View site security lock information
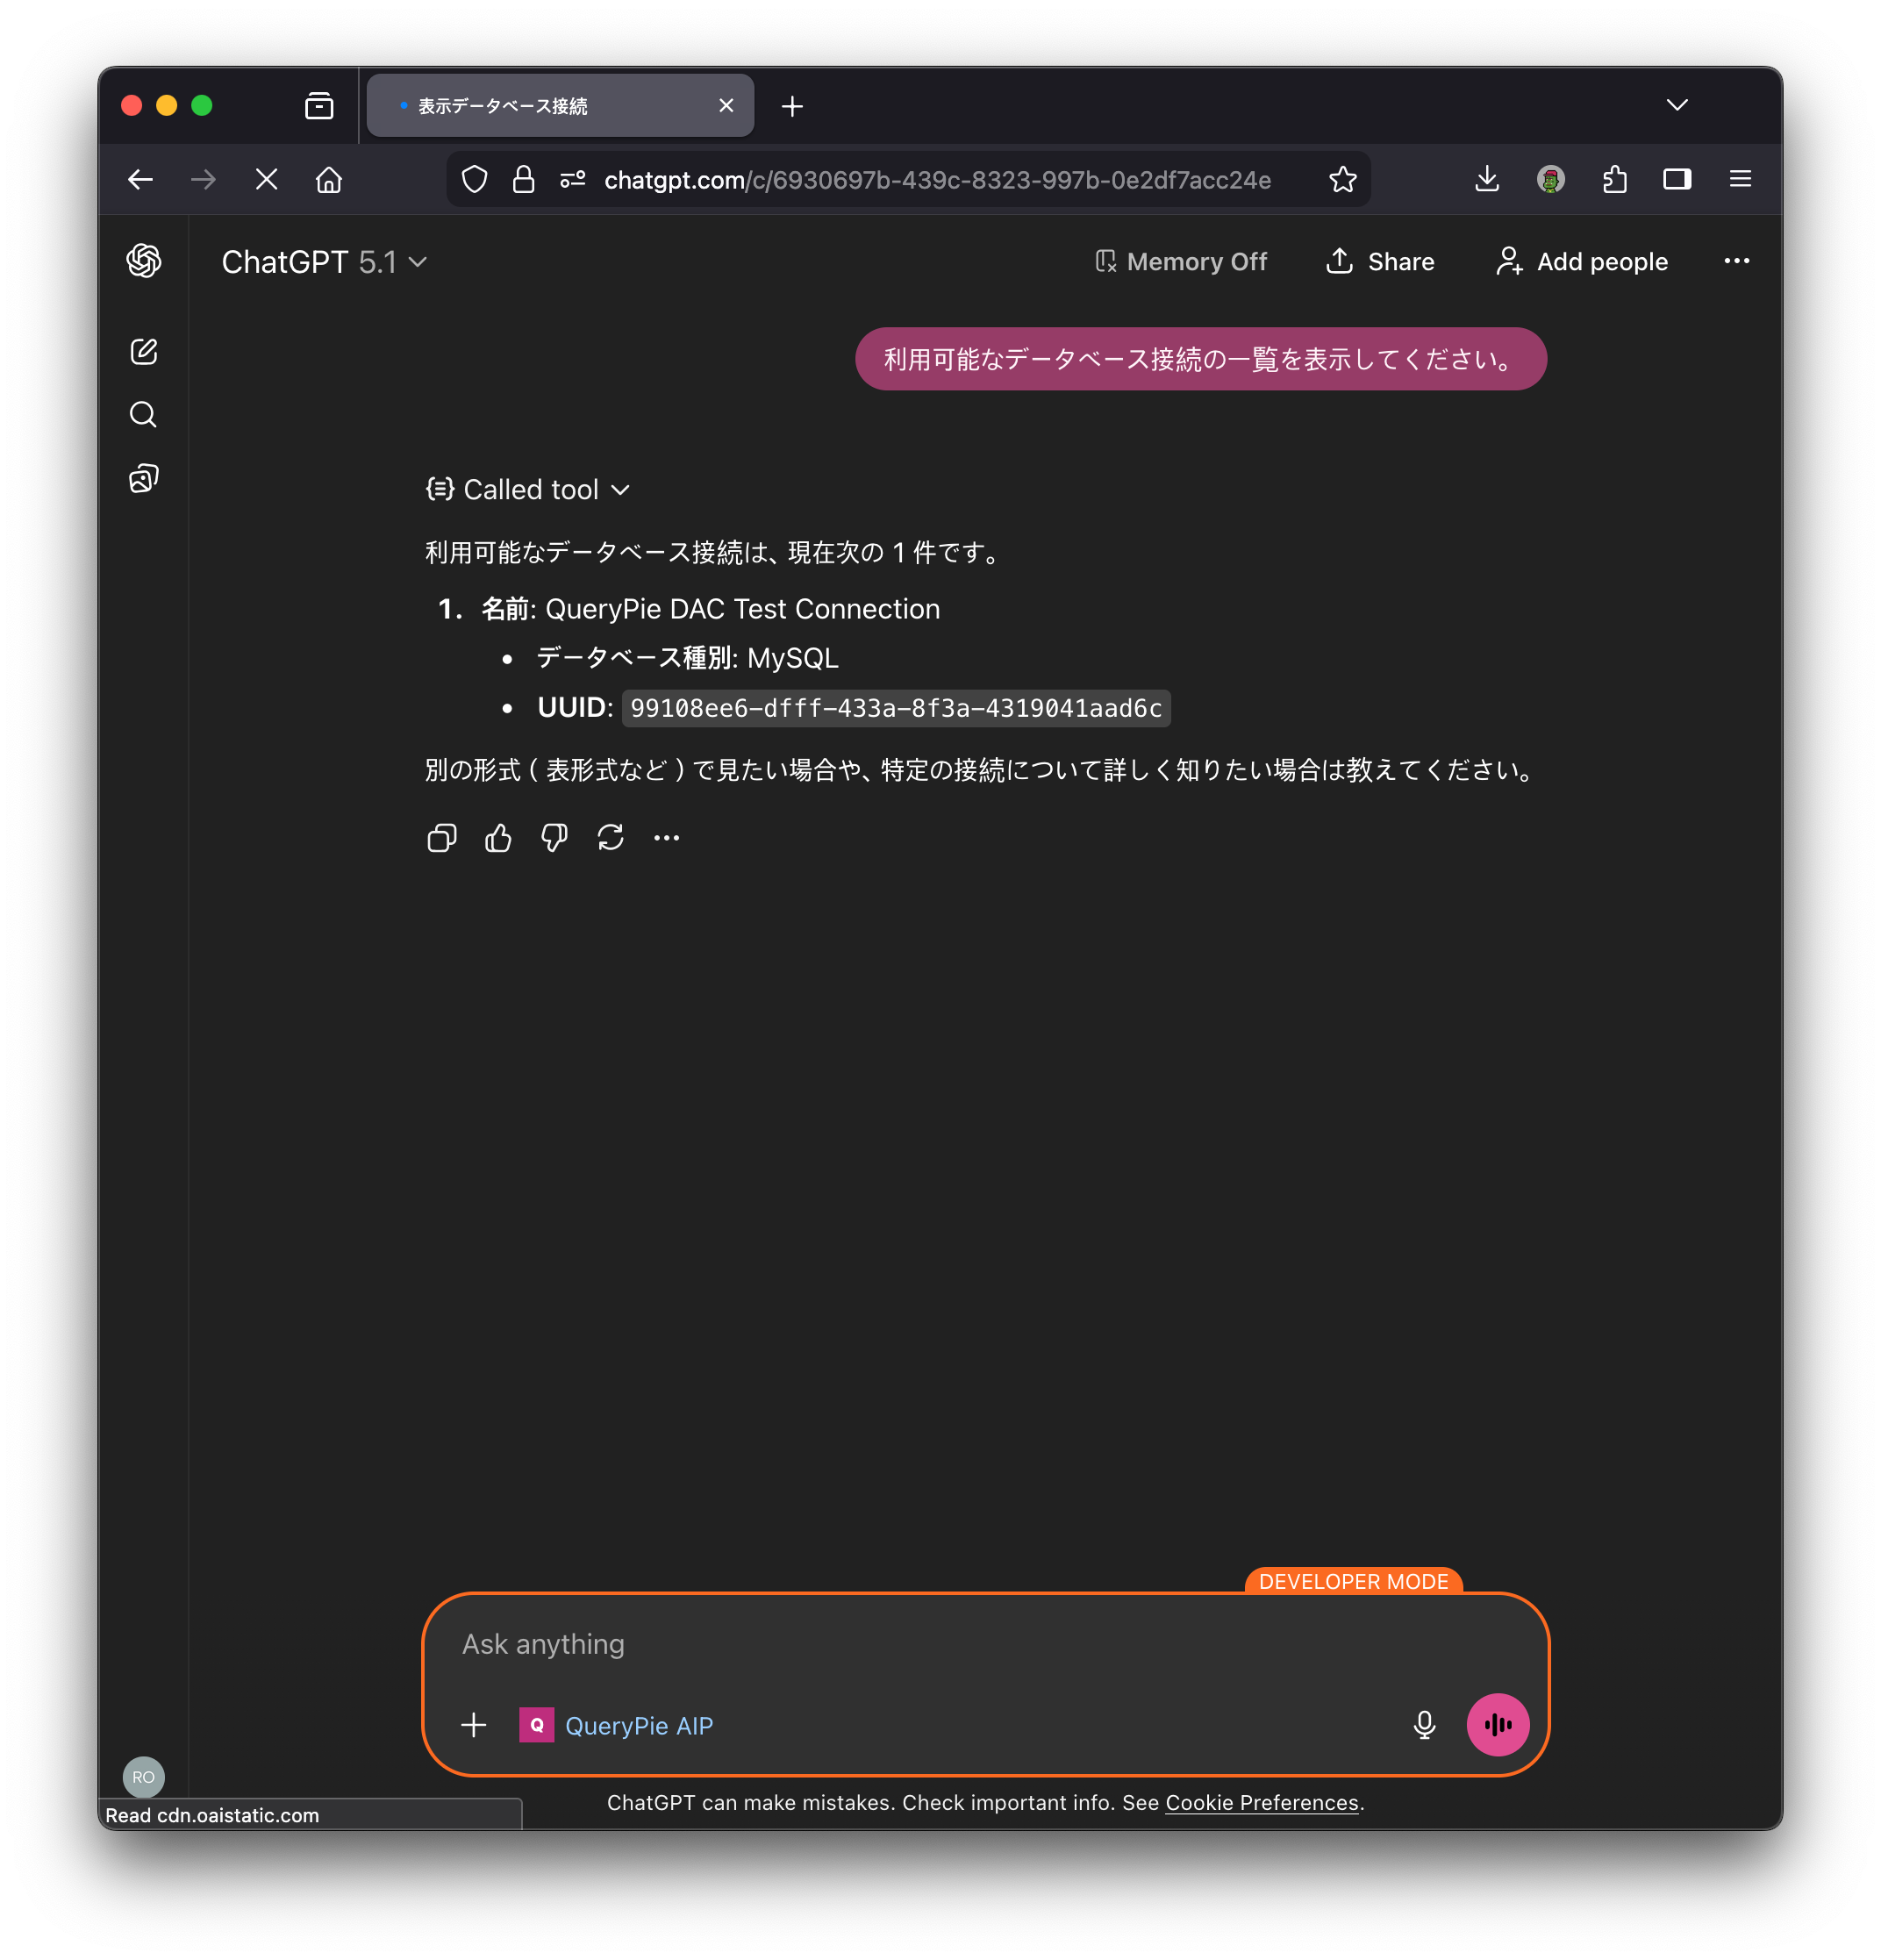The image size is (1881, 1960). 523,180
